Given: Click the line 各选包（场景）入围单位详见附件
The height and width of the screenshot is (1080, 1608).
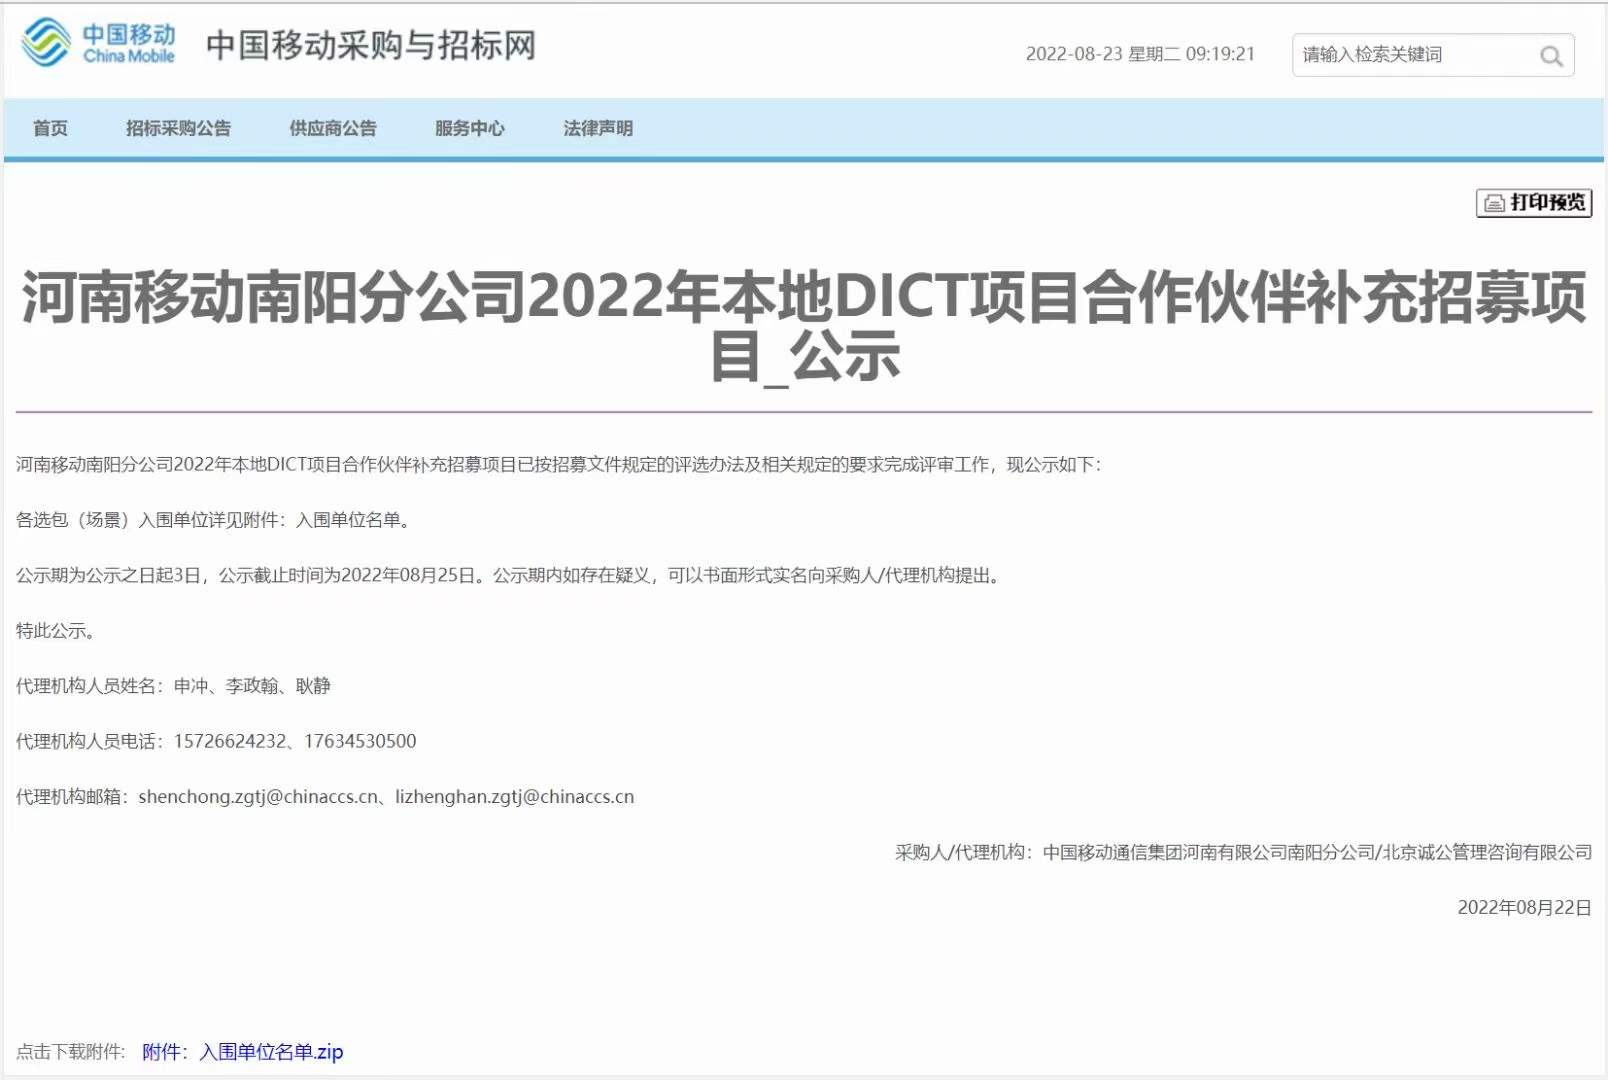Looking at the screenshot, I should 214,520.
